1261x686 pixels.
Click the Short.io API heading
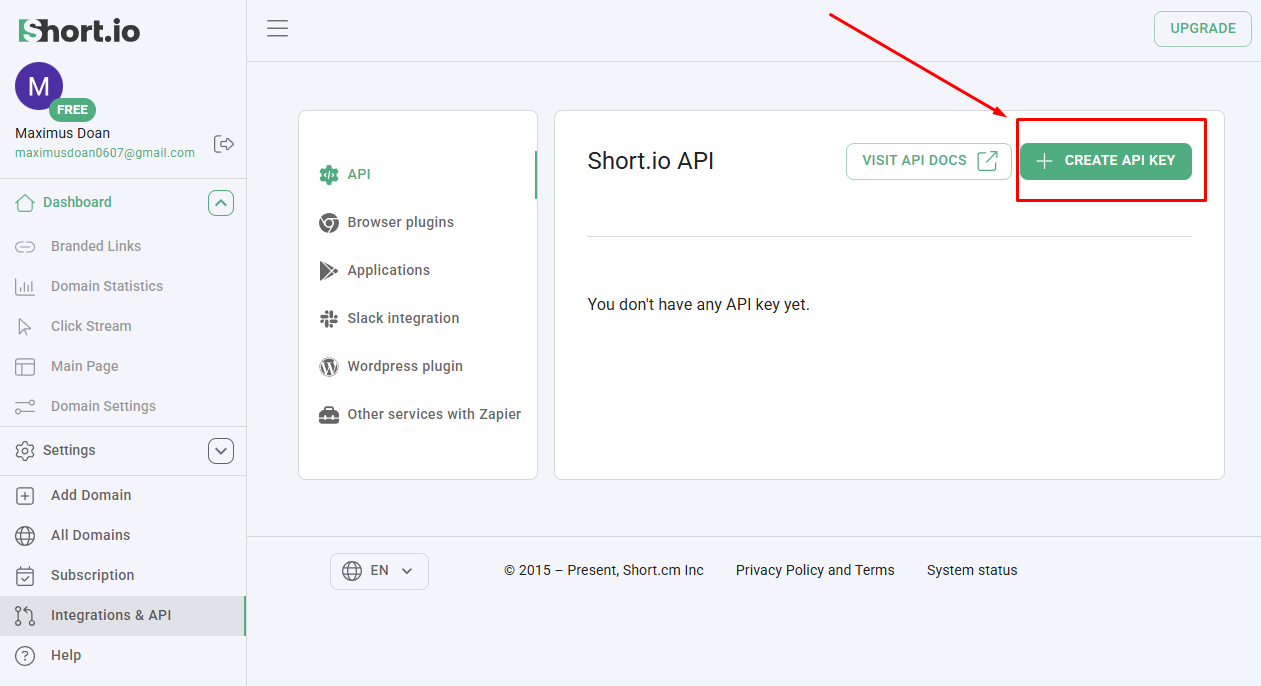(x=651, y=161)
